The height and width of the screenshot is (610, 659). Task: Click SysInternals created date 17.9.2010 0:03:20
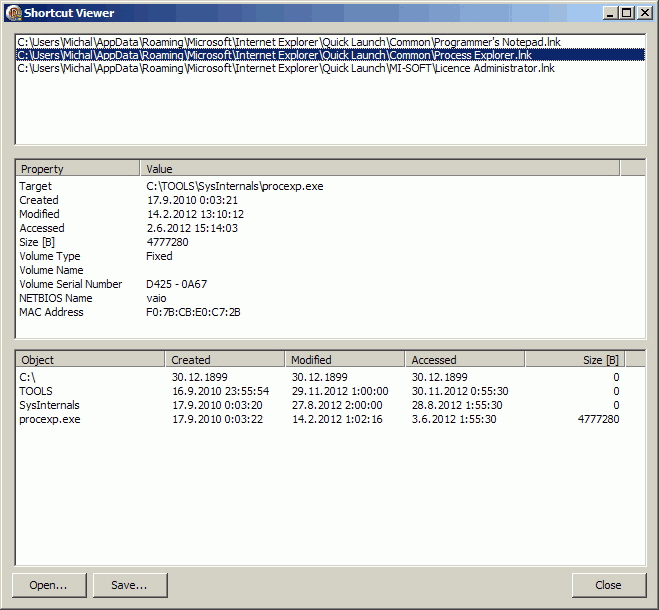[x=217, y=405]
